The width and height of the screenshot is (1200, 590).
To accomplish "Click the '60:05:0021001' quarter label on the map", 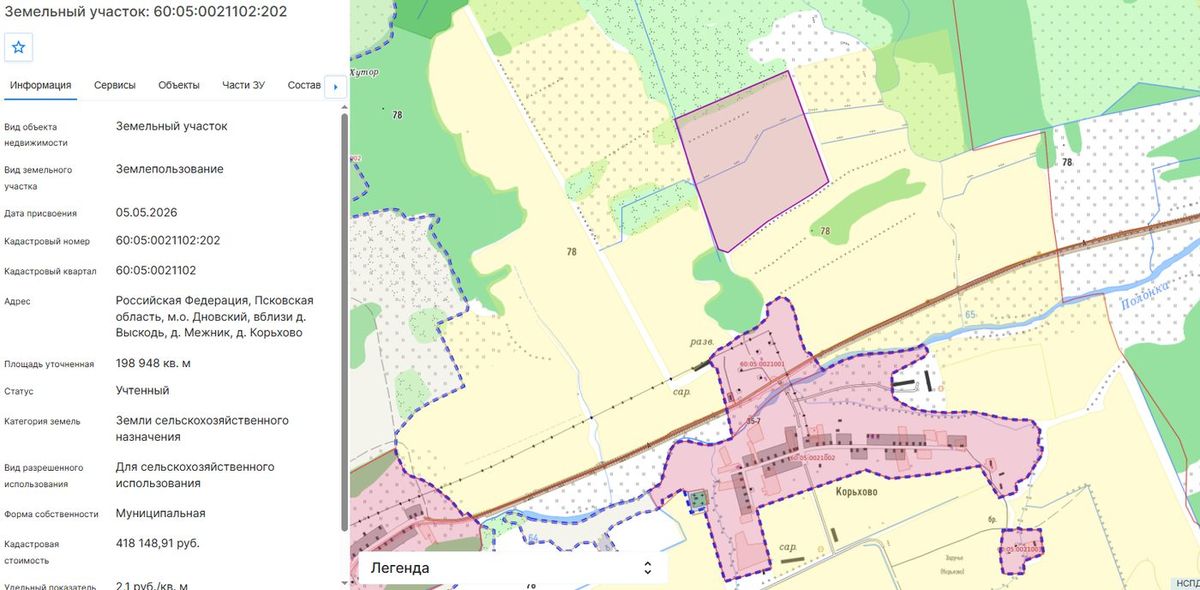I will tap(762, 365).
